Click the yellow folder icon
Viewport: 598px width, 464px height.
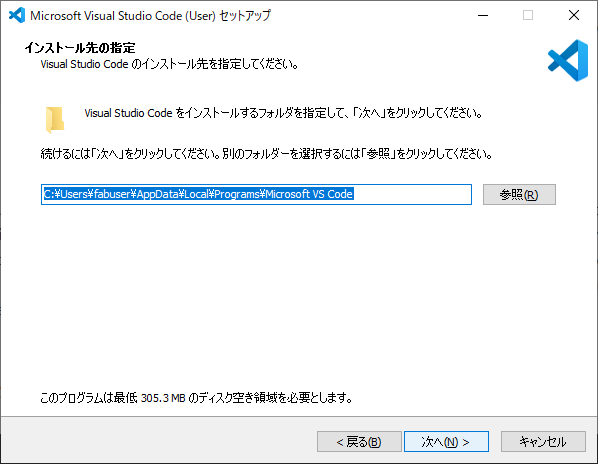point(55,120)
